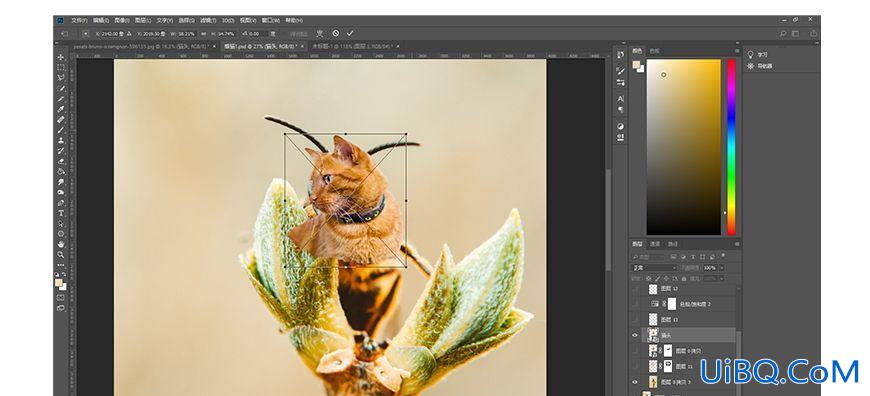Open the Learn panel lightbulb icon
870x396 pixels.
click(751, 54)
